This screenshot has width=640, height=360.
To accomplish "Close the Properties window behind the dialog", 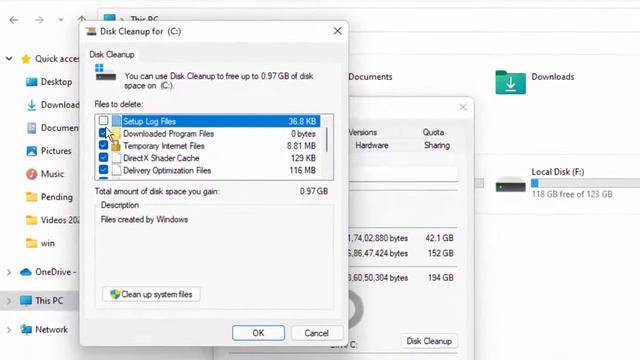I will pyautogui.click(x=463, y=107).
